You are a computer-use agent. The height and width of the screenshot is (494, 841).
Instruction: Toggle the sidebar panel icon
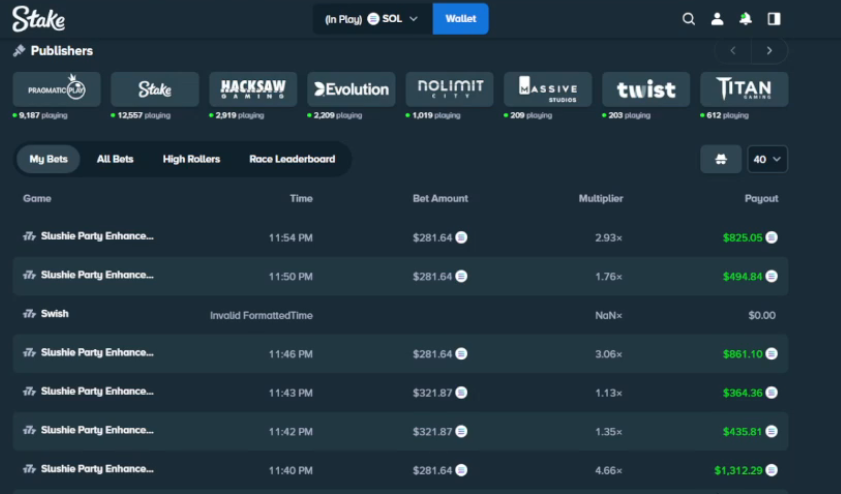click(774, 19)
